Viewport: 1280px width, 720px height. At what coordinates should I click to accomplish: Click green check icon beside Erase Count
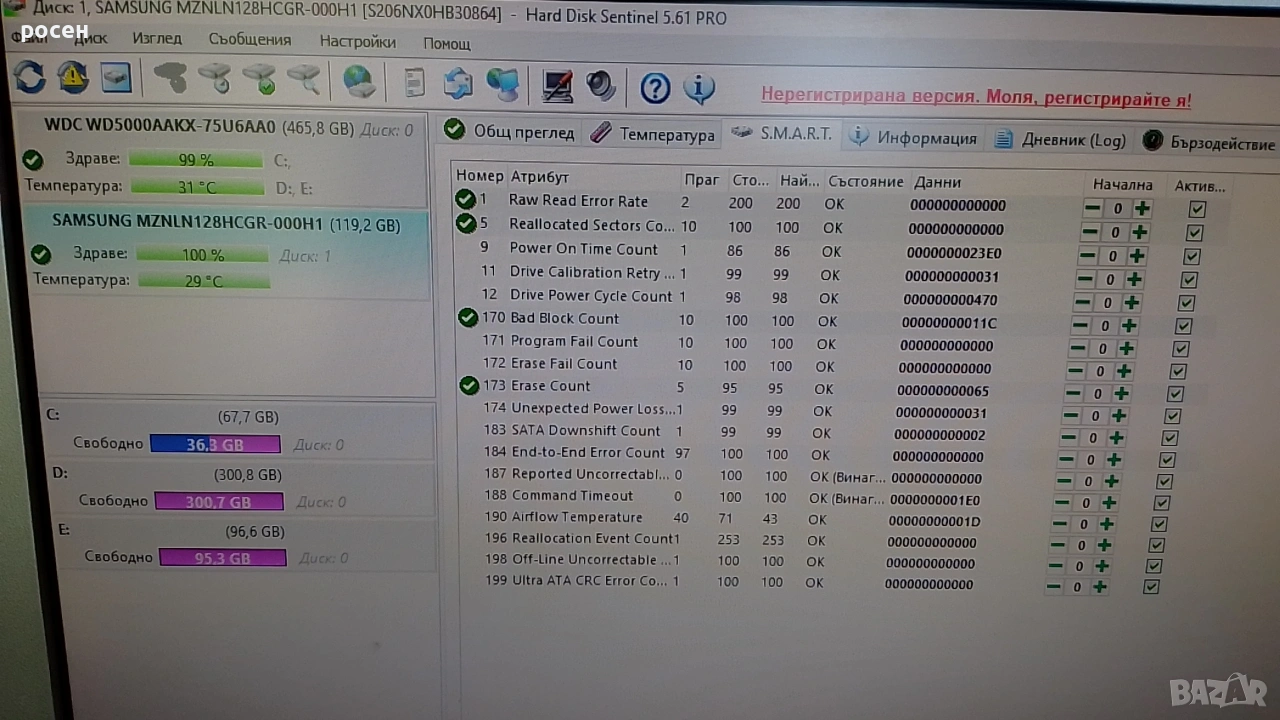pyautogui.click(x=469, y=385)
